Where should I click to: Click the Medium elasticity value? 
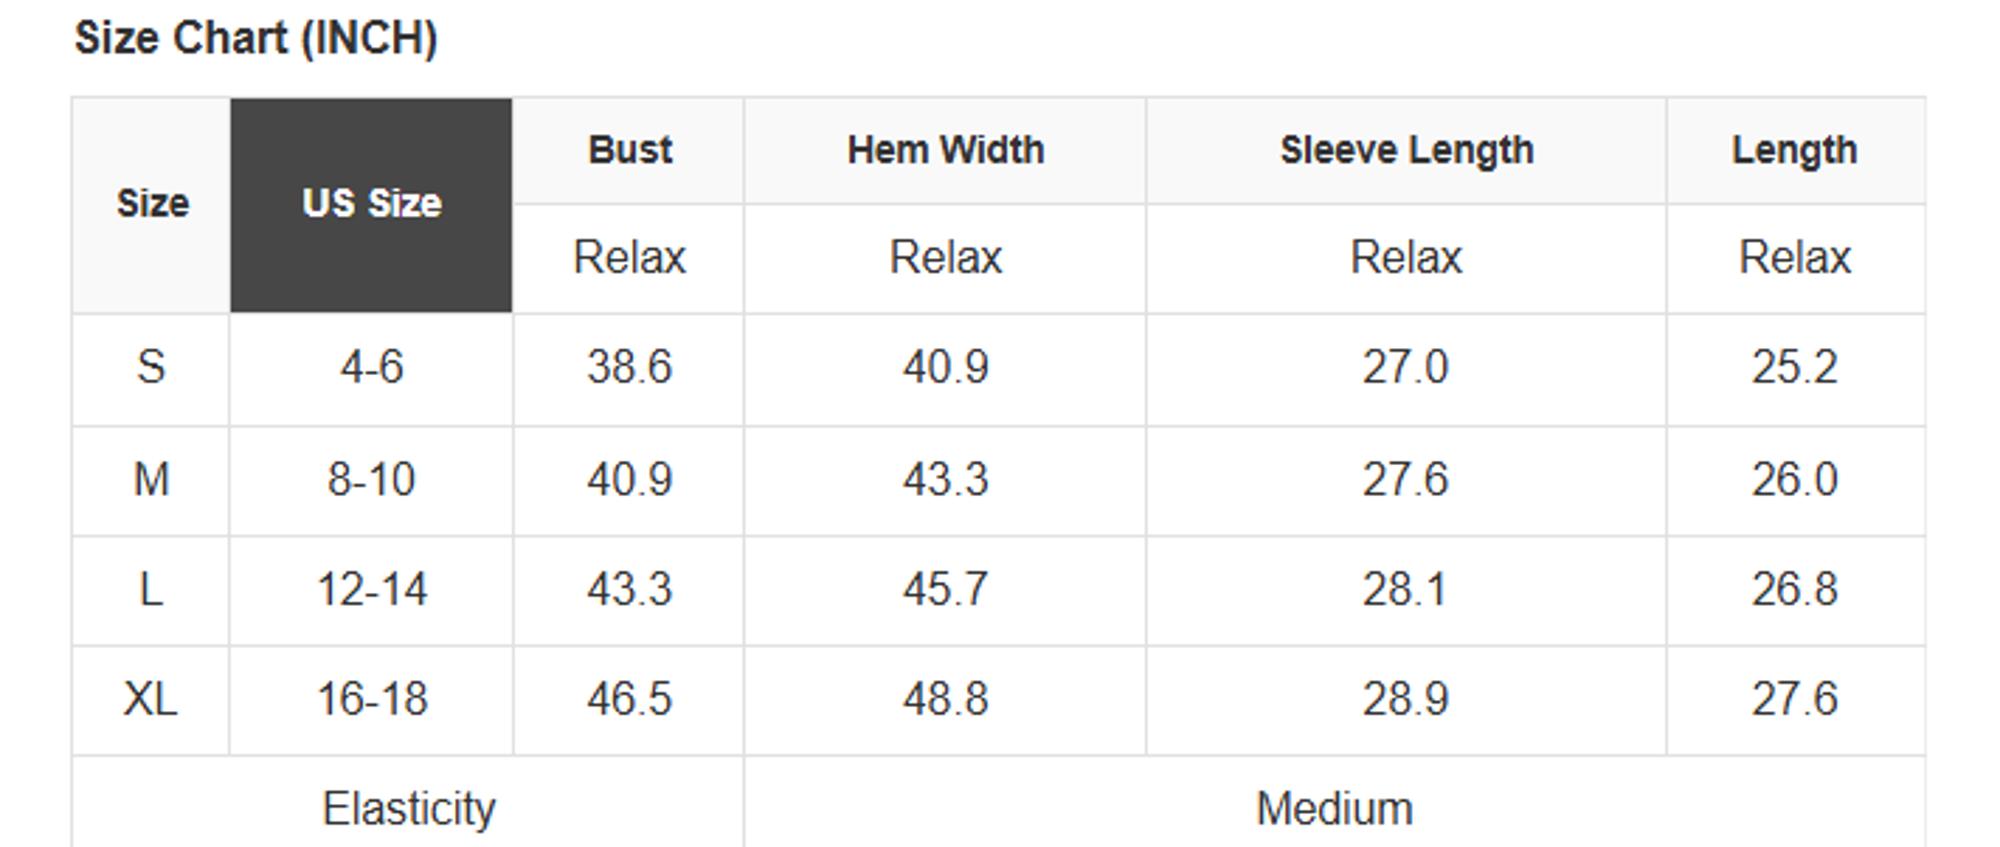[x=1334, y=808]
